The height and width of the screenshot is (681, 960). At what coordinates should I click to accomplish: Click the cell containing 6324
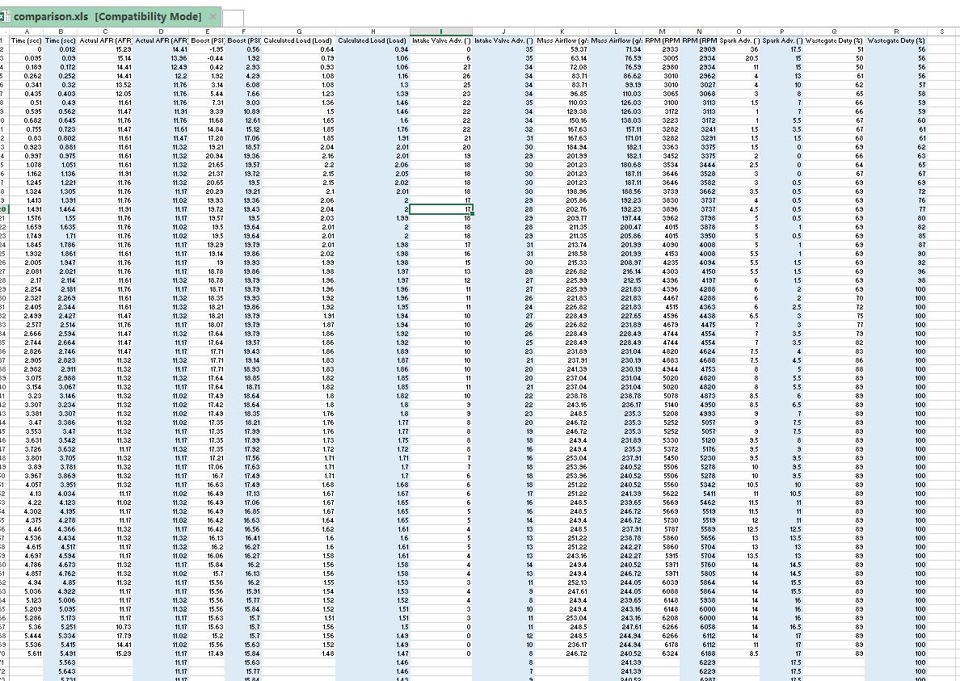662,653
